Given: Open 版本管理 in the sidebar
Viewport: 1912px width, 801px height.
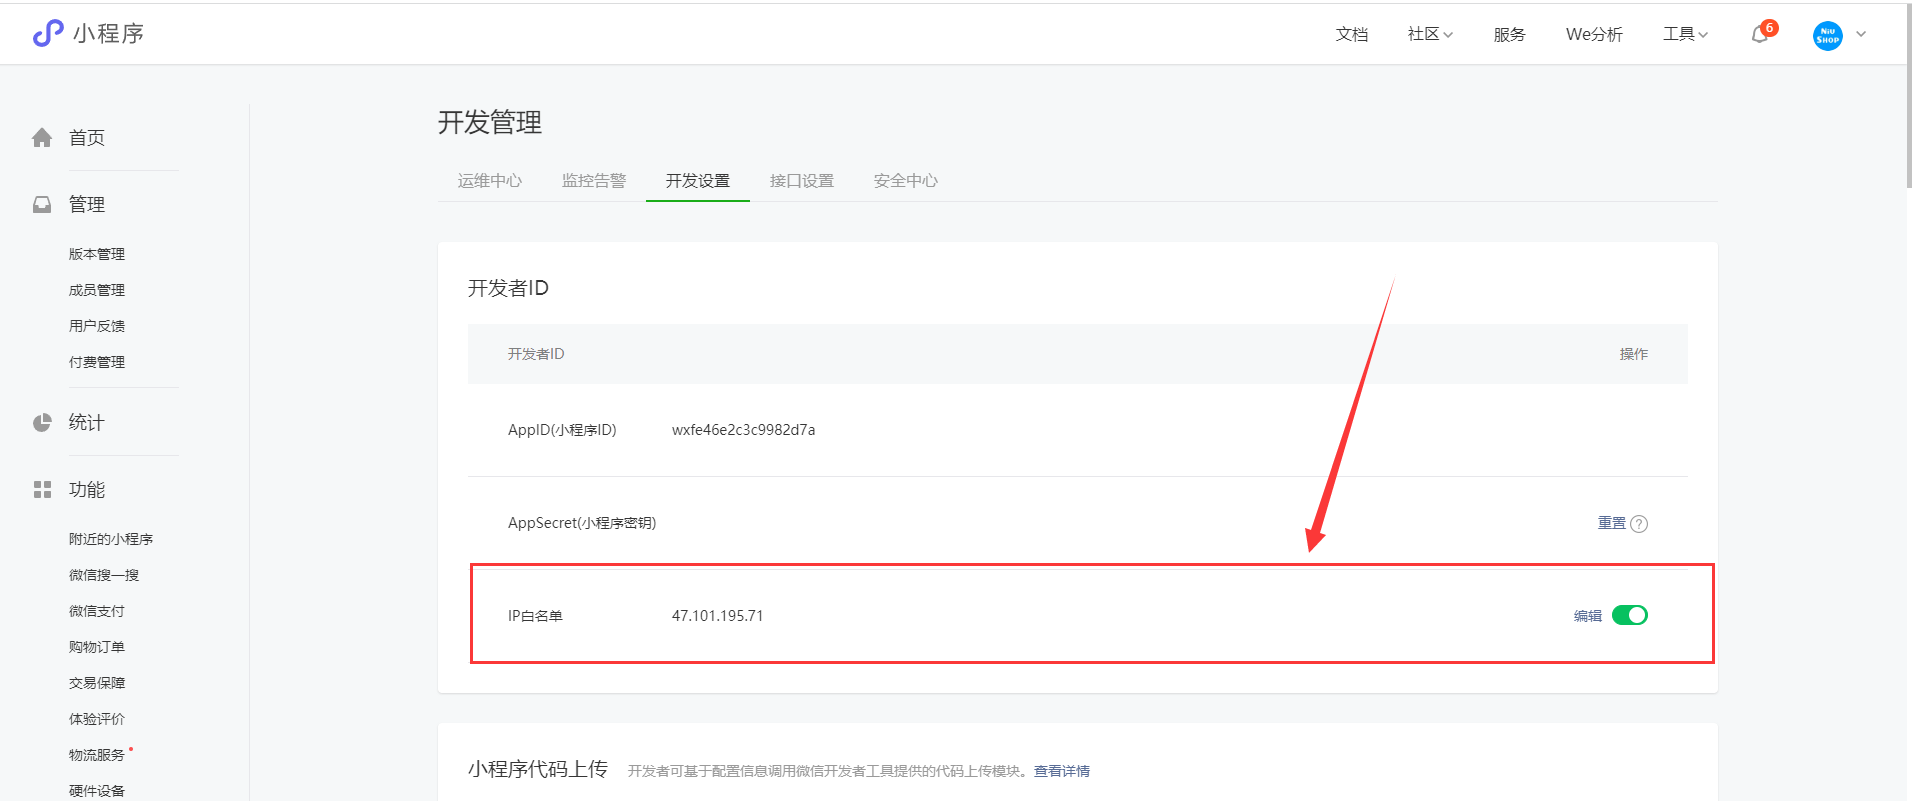Looking at the screenshot, I should point(97,254).
